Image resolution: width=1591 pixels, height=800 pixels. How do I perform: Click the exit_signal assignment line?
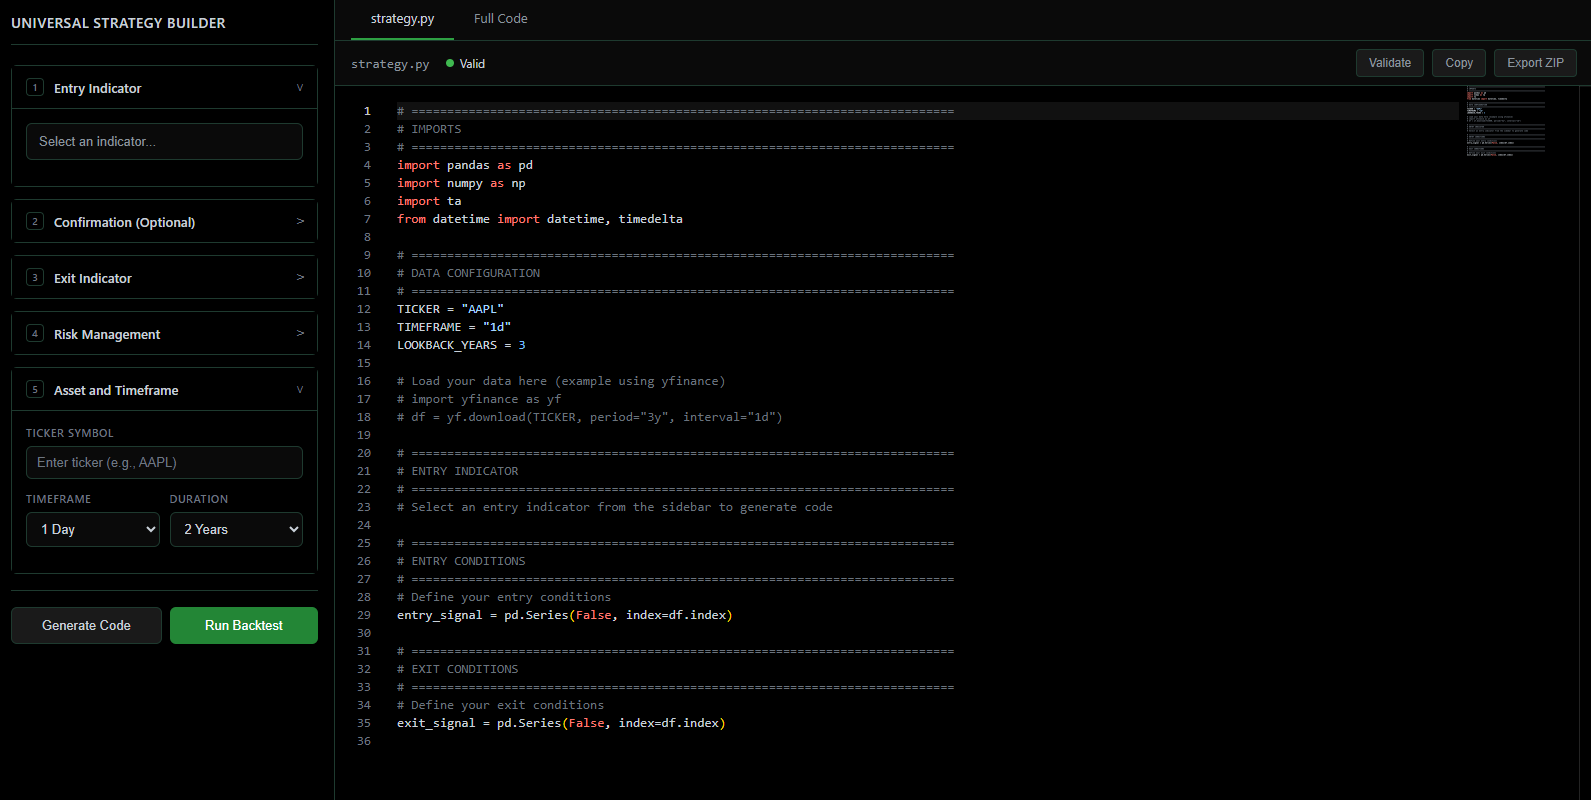[x=561, y=723]
